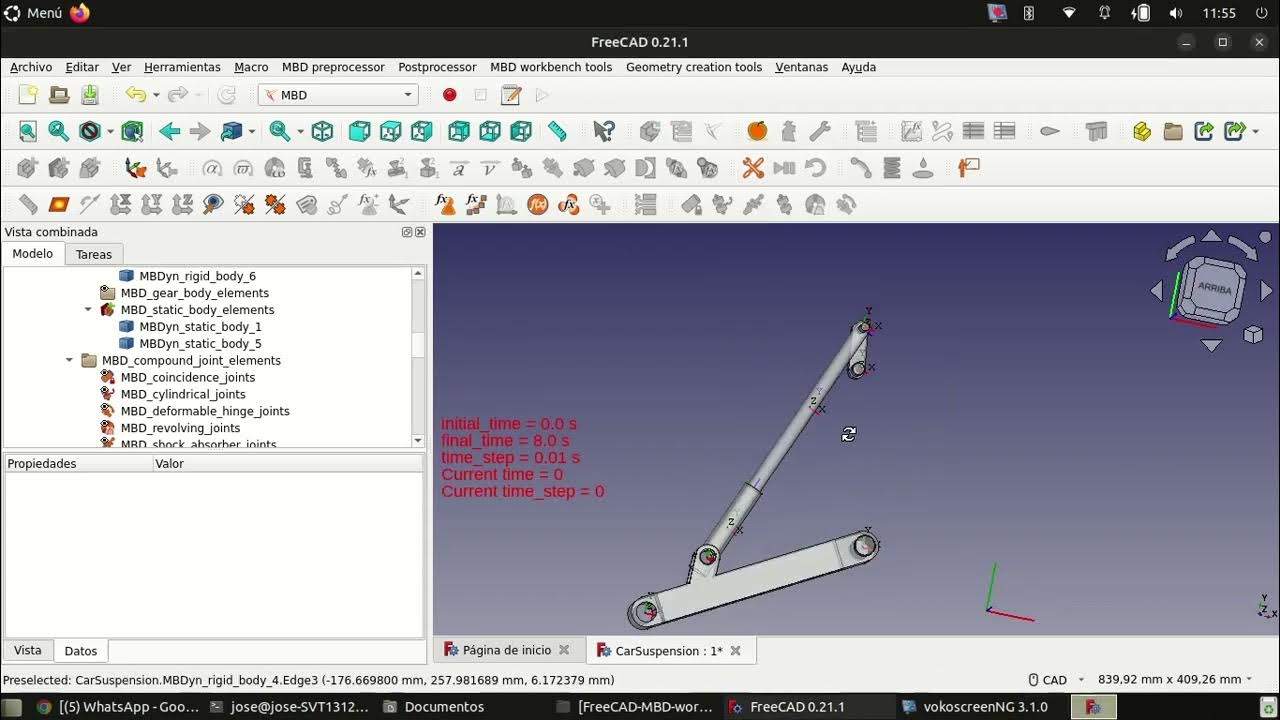Click the model tree scrollbar down arrow
The image size is (1280, 720).
pyautogui.click(x=418, y=440)
